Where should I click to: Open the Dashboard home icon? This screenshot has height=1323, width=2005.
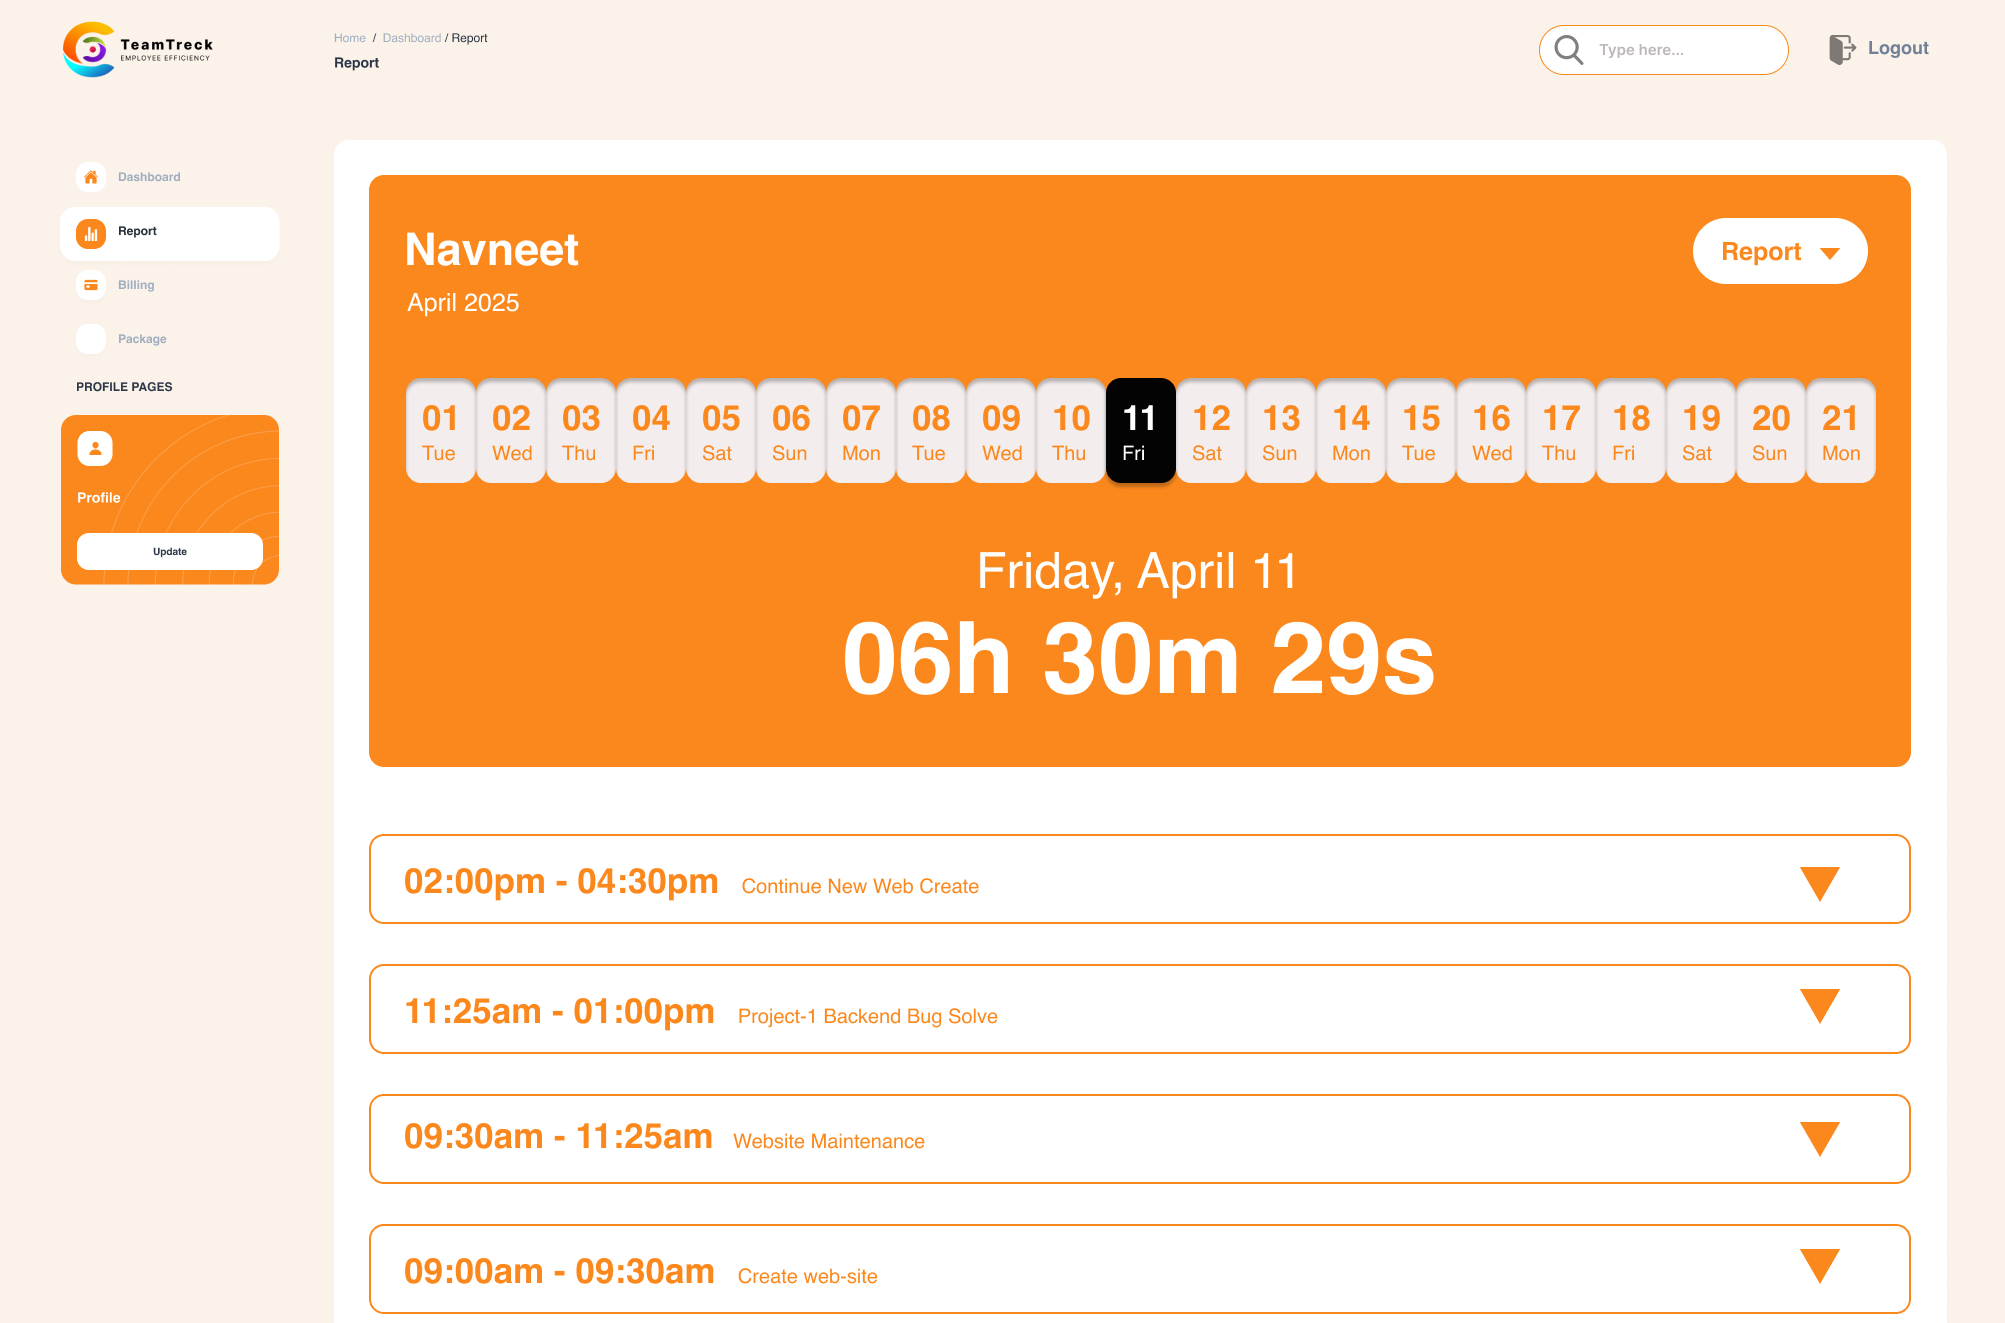91,177
